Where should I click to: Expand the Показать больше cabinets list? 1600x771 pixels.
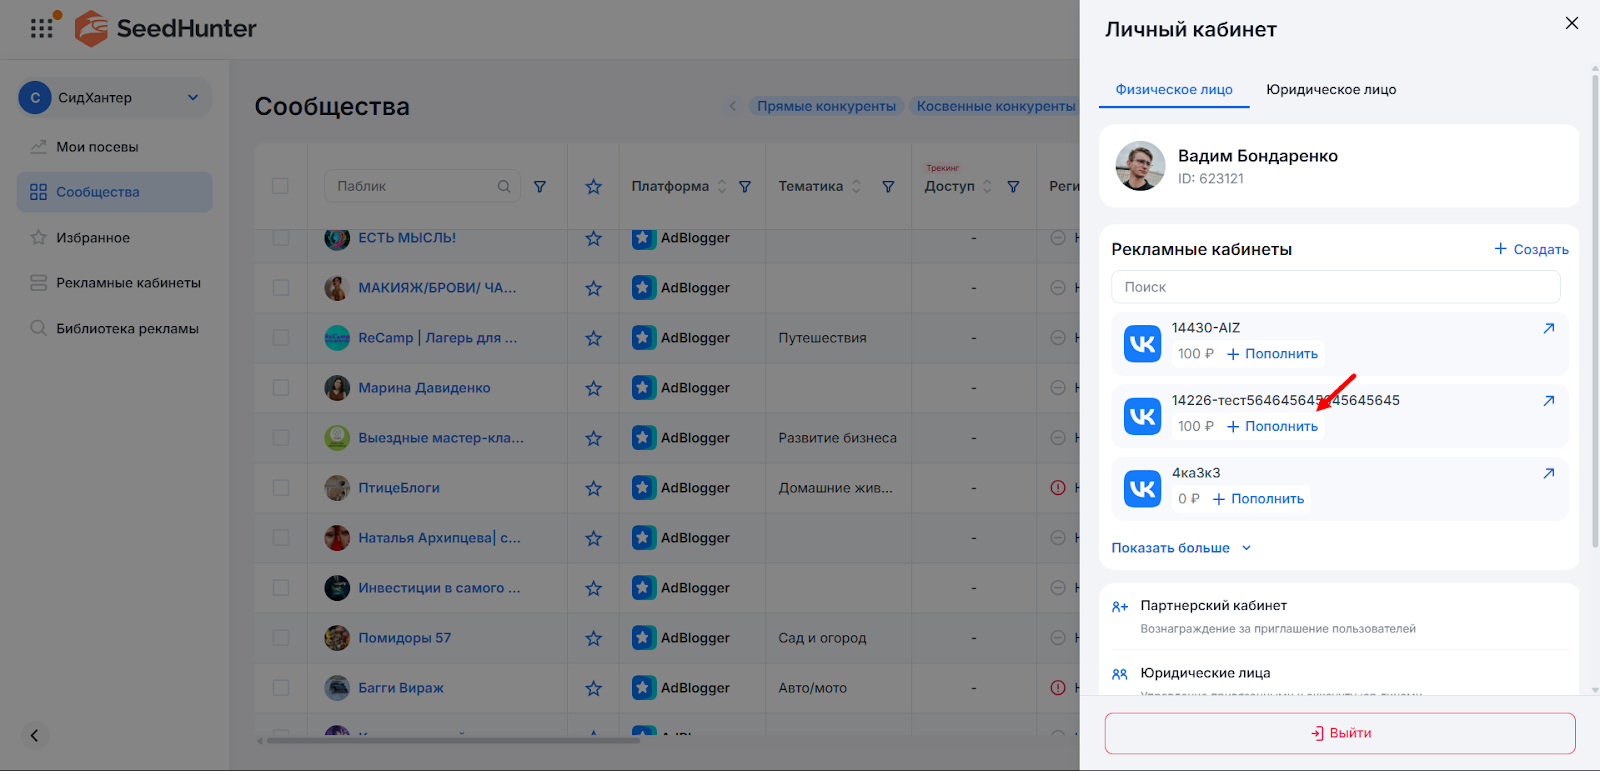[x=1181, y=548]
